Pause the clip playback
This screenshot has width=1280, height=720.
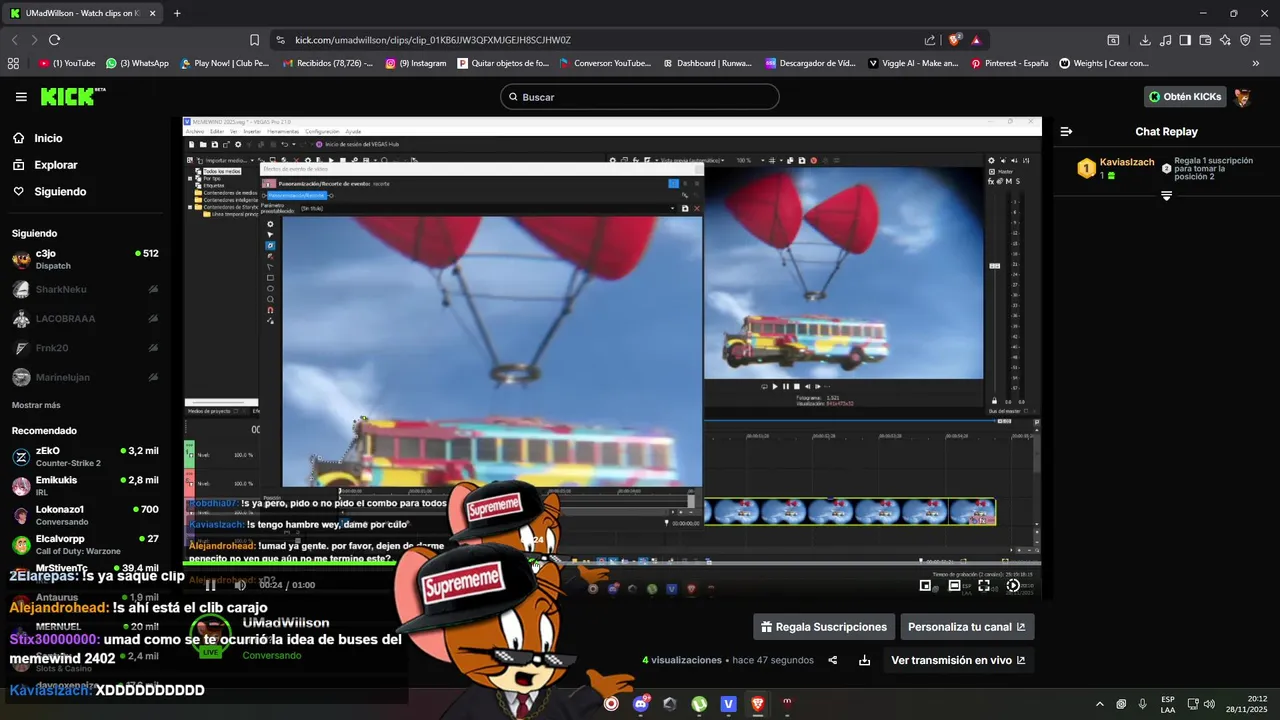(210, 585)
